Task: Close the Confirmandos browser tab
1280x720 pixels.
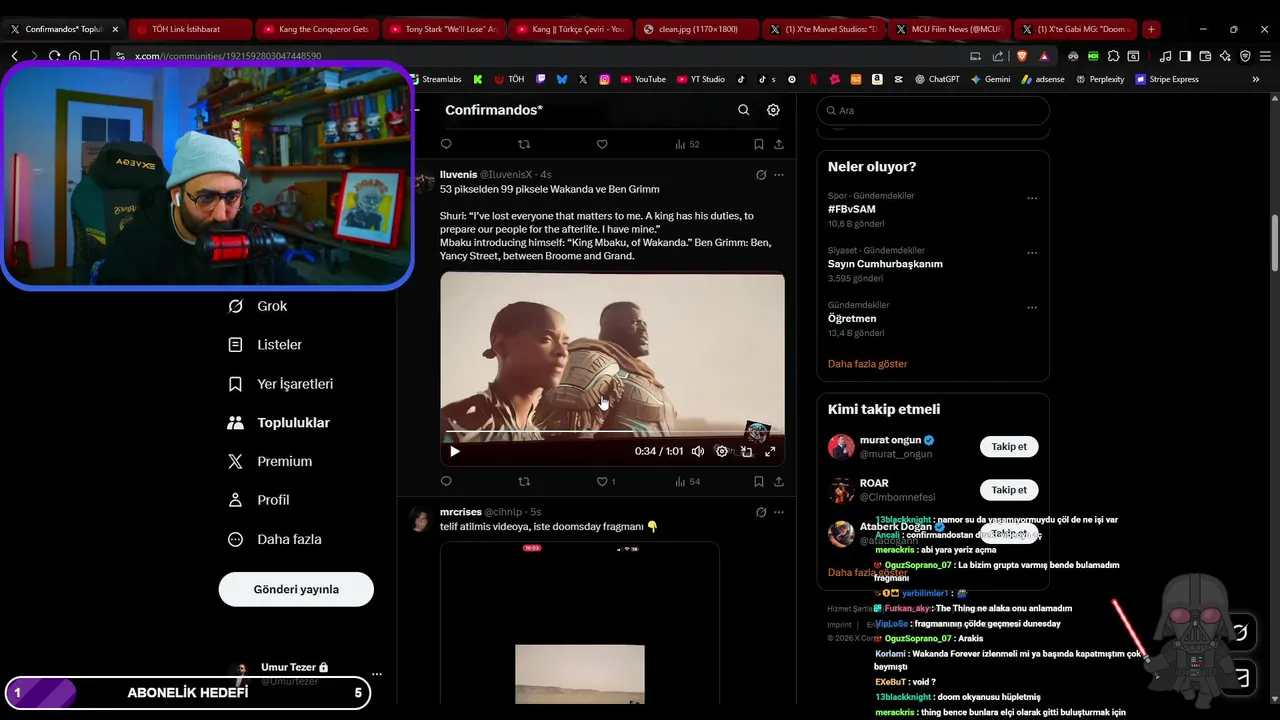Action: (115, 29)
